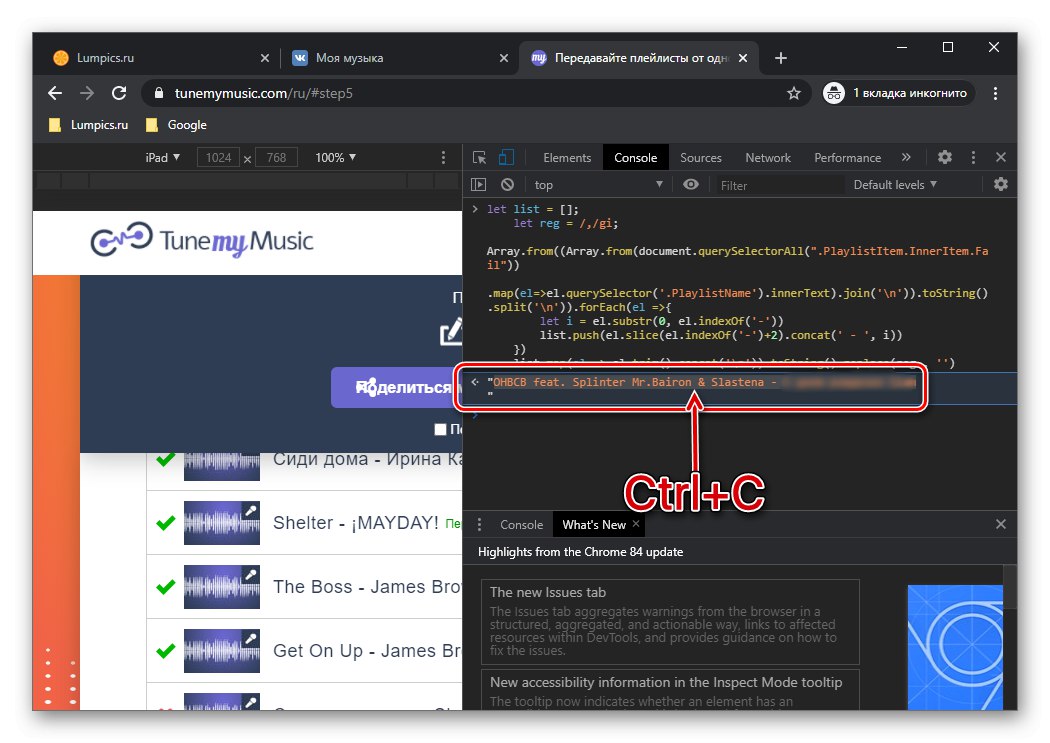Screen dimensions: 1050x743
Task: Switch to the drawer Console tab
Action: [x=521, y=525]
